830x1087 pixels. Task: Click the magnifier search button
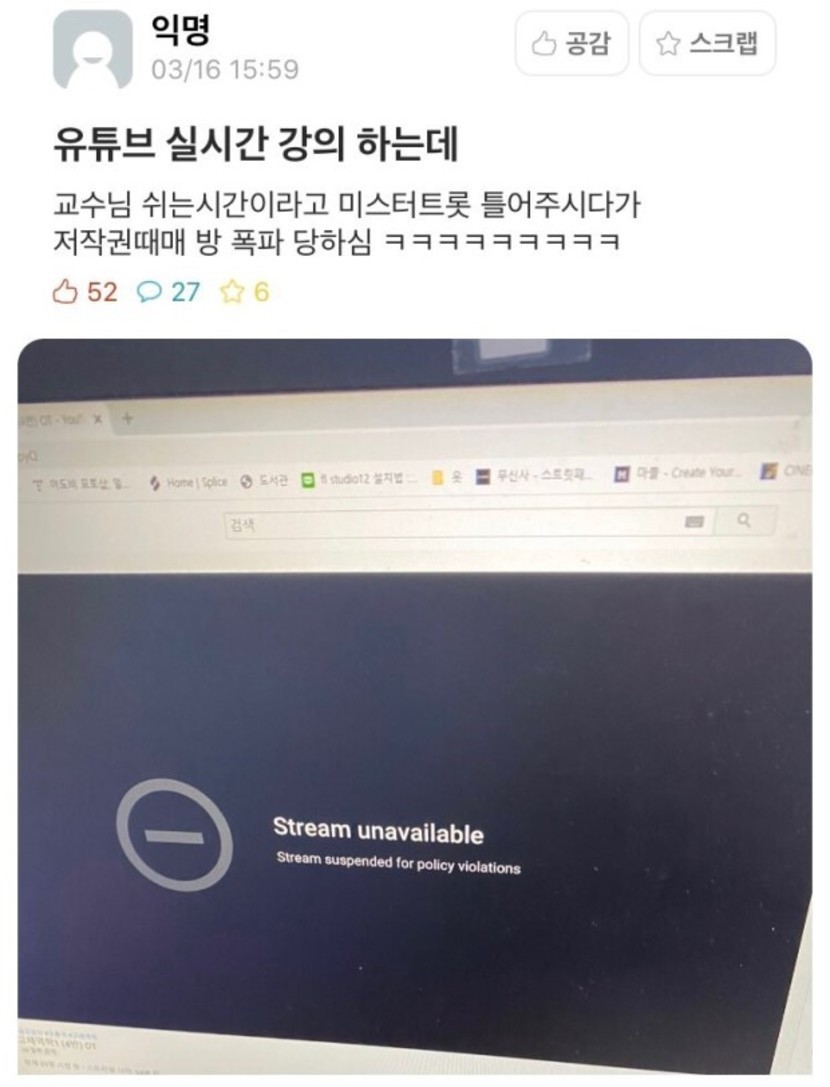(x=744, y=519)
